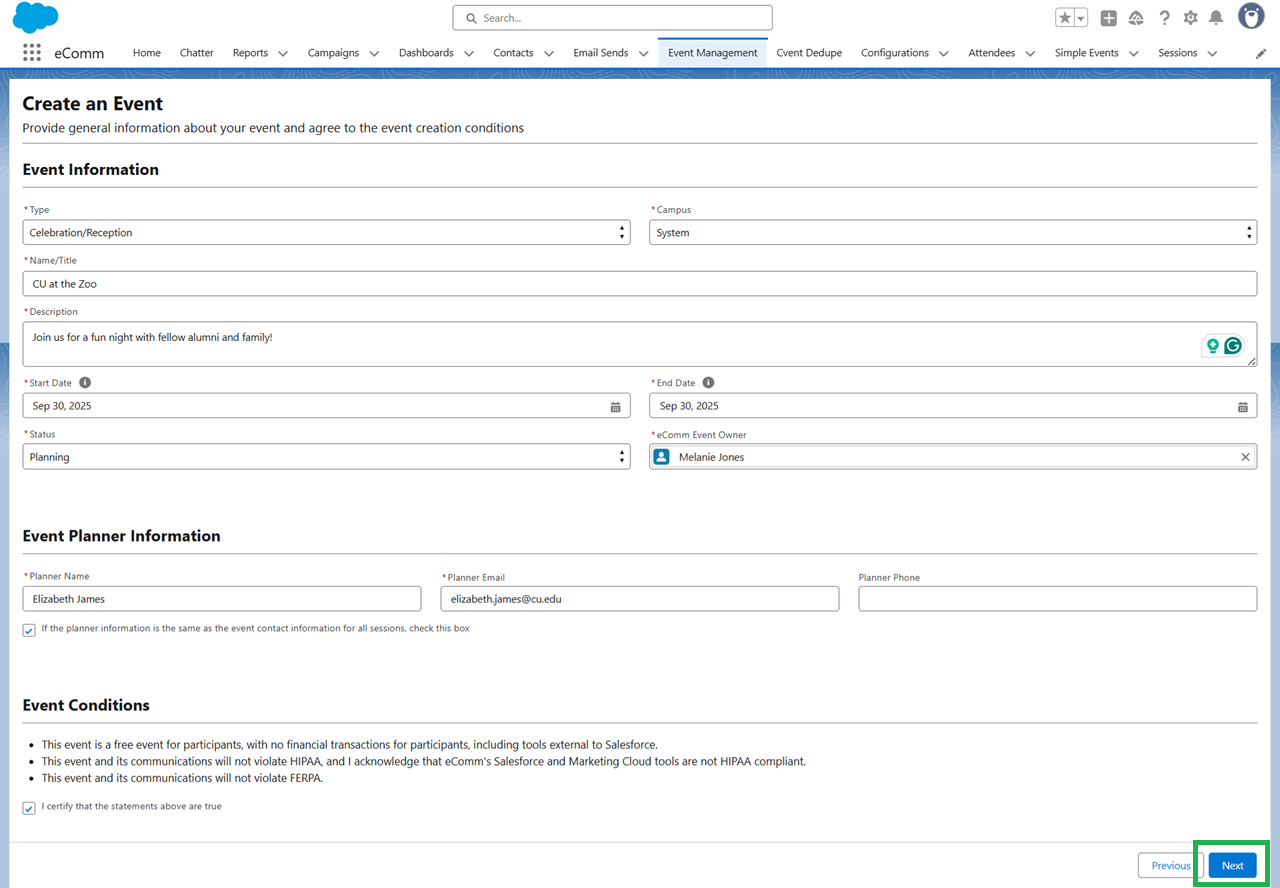Click the End Date input field

953,406
